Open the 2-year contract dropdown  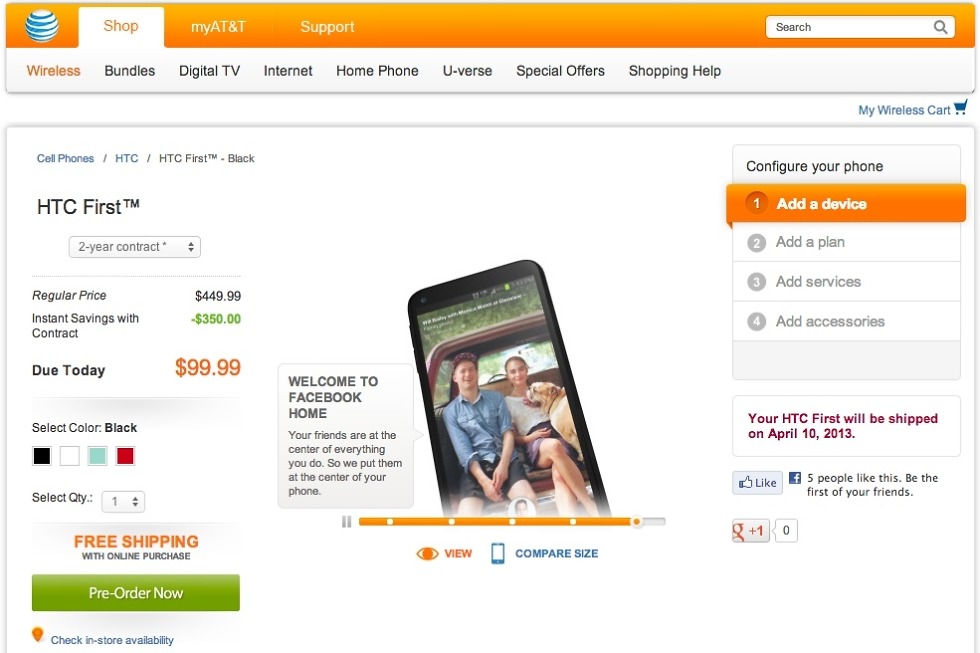135,246
